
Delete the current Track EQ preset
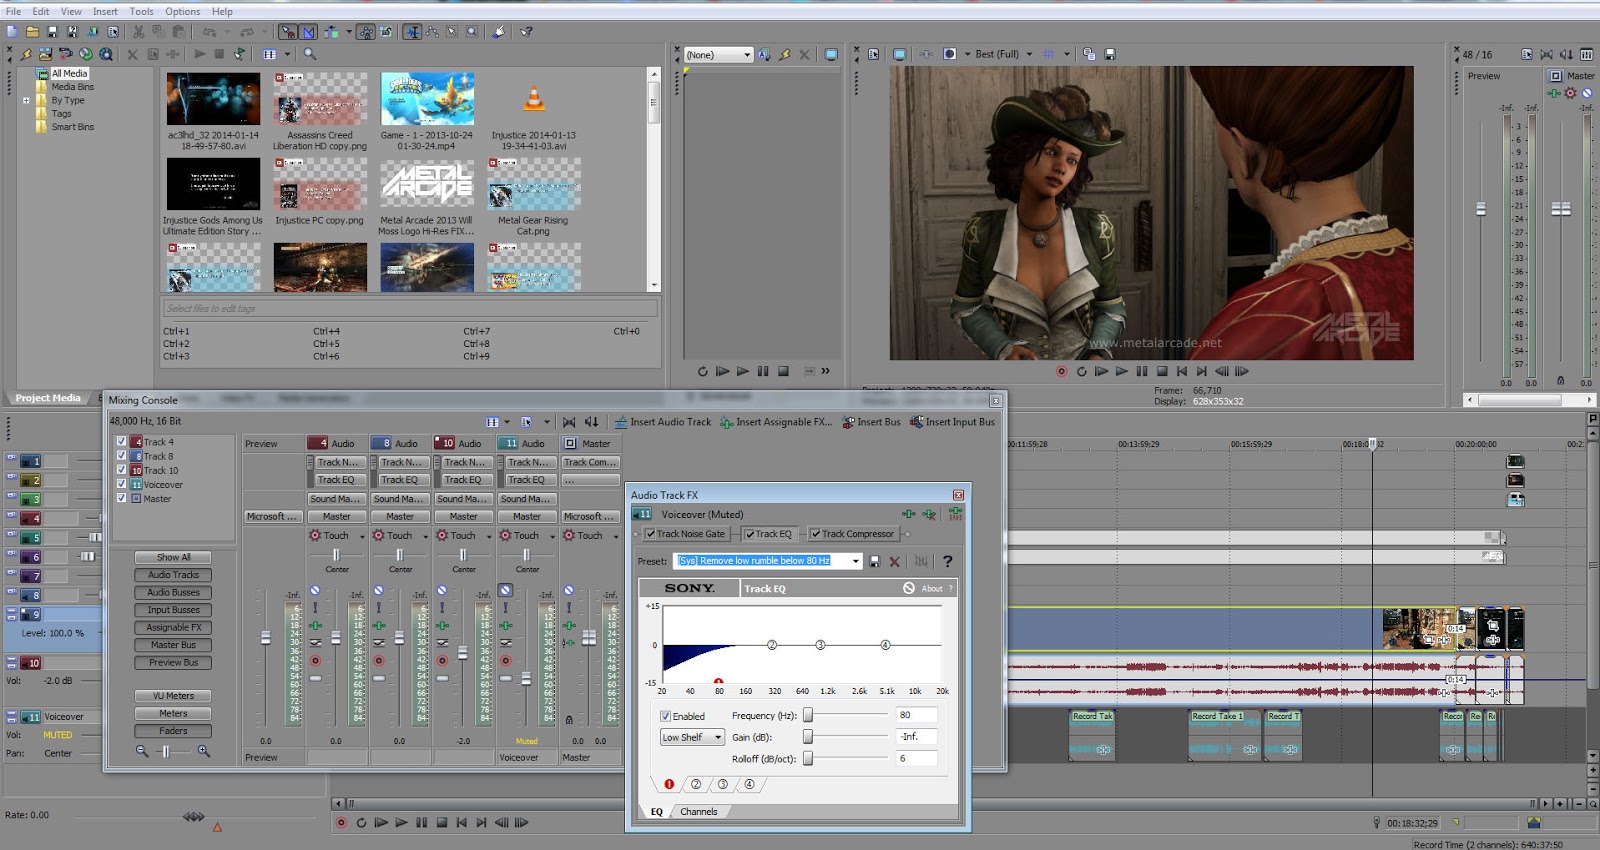pos(895,561)
